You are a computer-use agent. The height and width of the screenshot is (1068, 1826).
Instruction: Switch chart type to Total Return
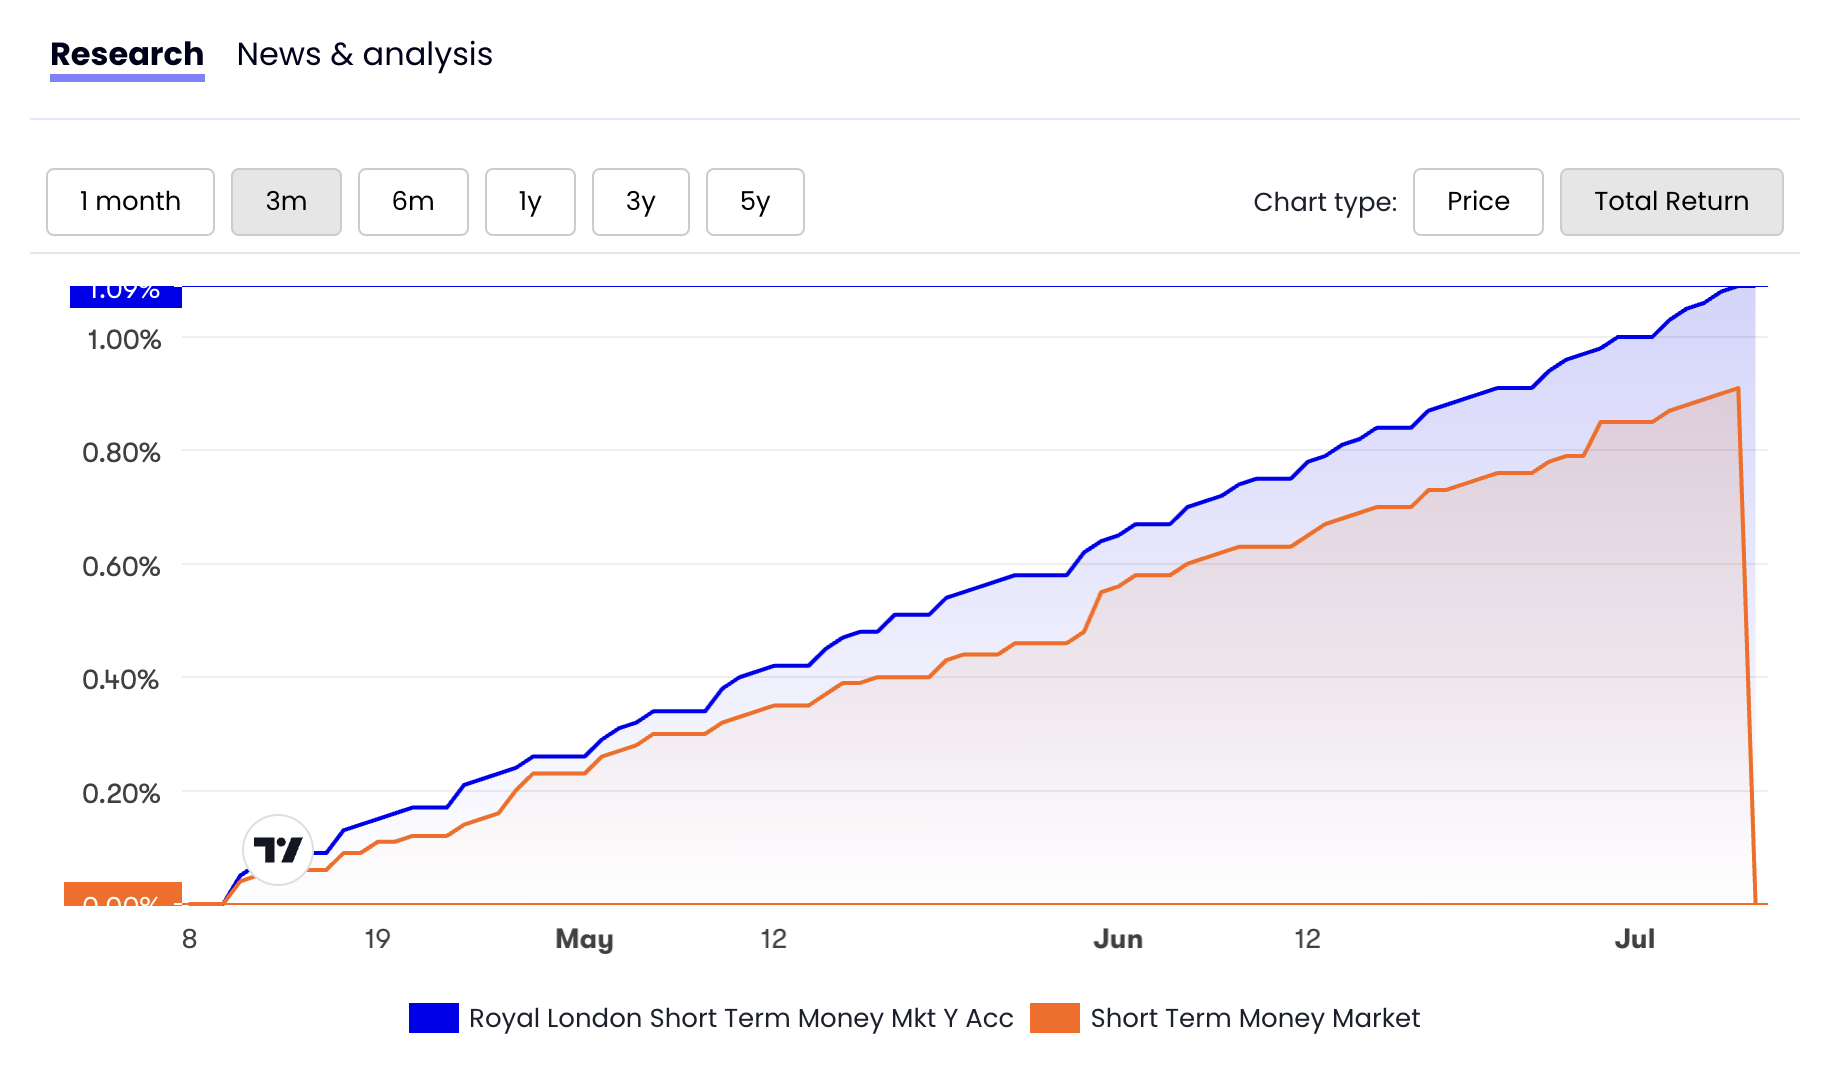pyautogui.click(x=1672, y=202)
